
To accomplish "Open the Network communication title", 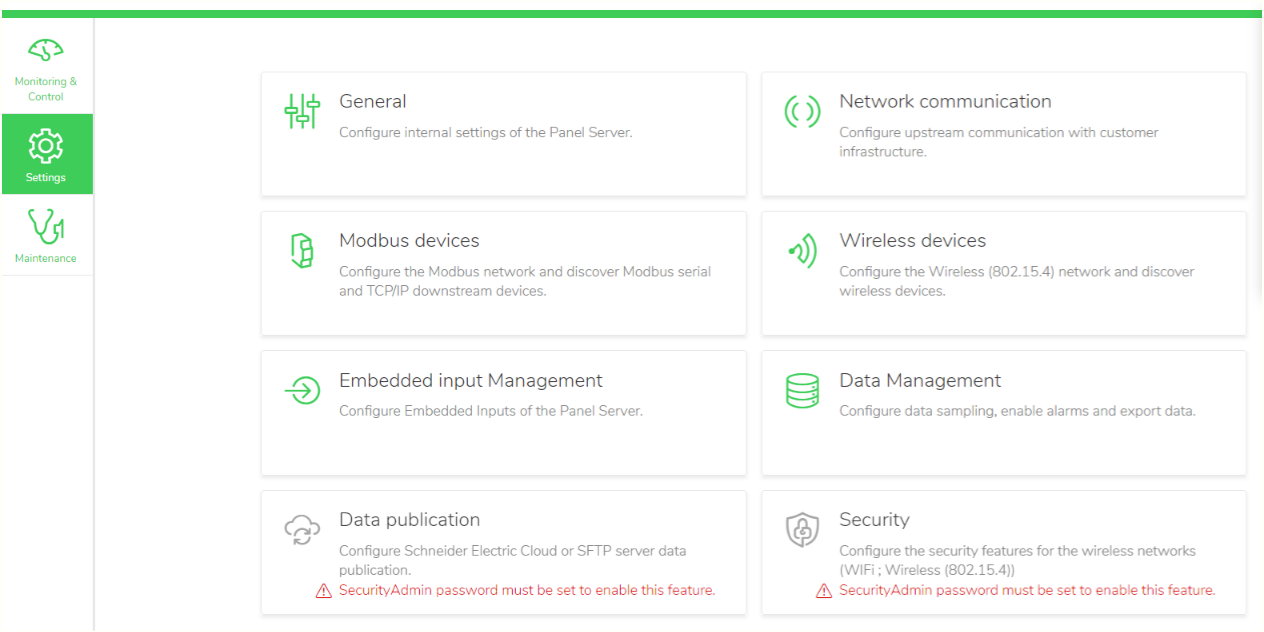I will 945,101.
